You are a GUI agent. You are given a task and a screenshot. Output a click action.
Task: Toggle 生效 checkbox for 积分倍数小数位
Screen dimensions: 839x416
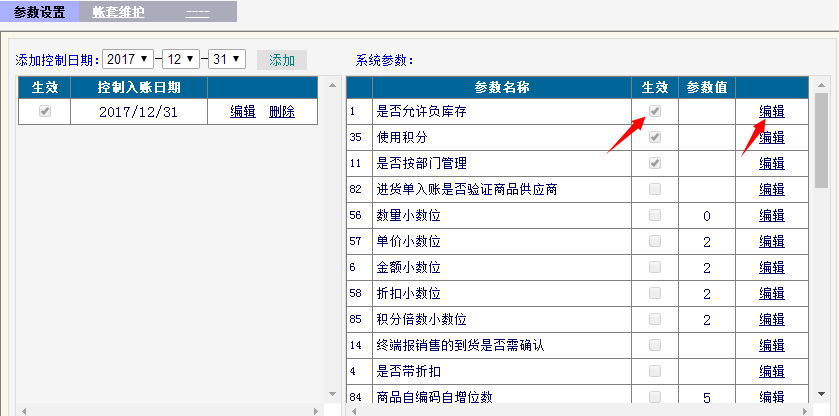pos(654,319)
